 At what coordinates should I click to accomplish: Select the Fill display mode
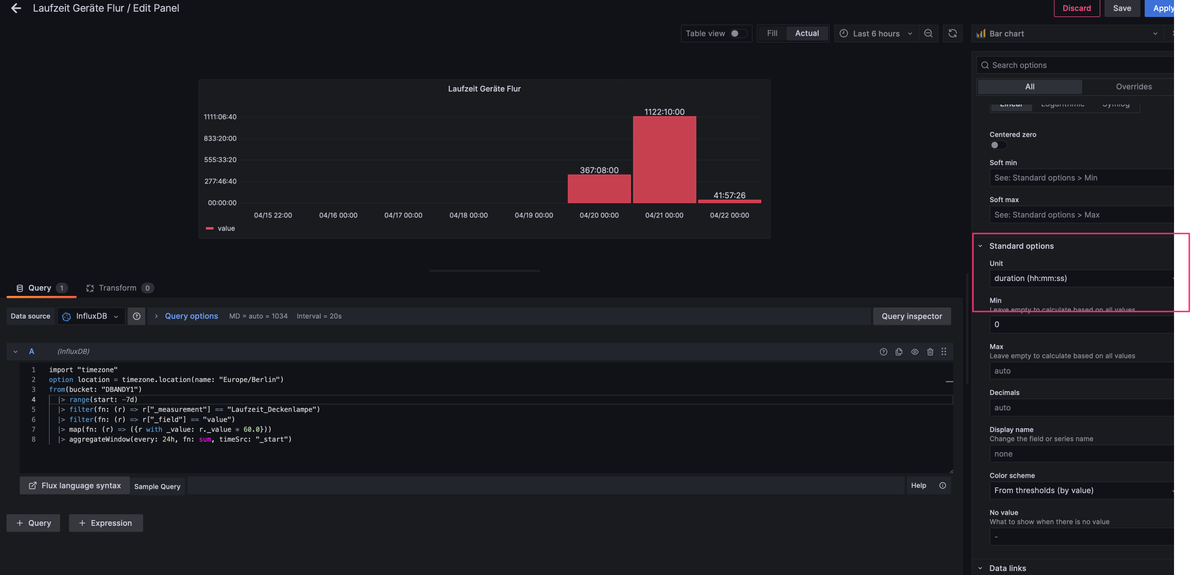point(772,34)
